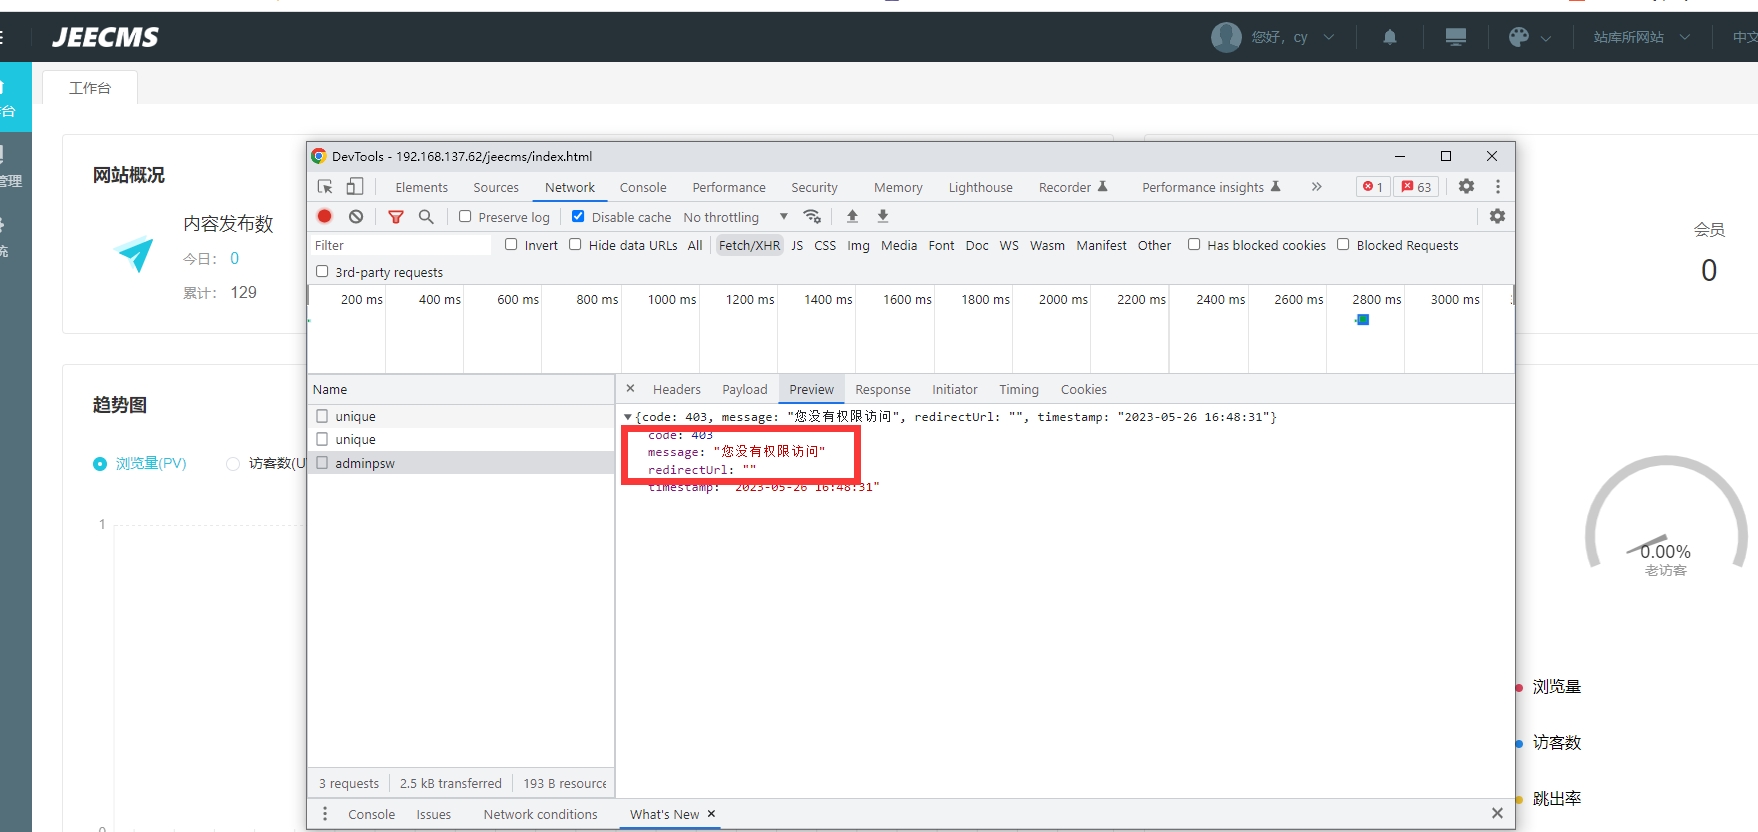Select the adminpsw request

point(365,463)
